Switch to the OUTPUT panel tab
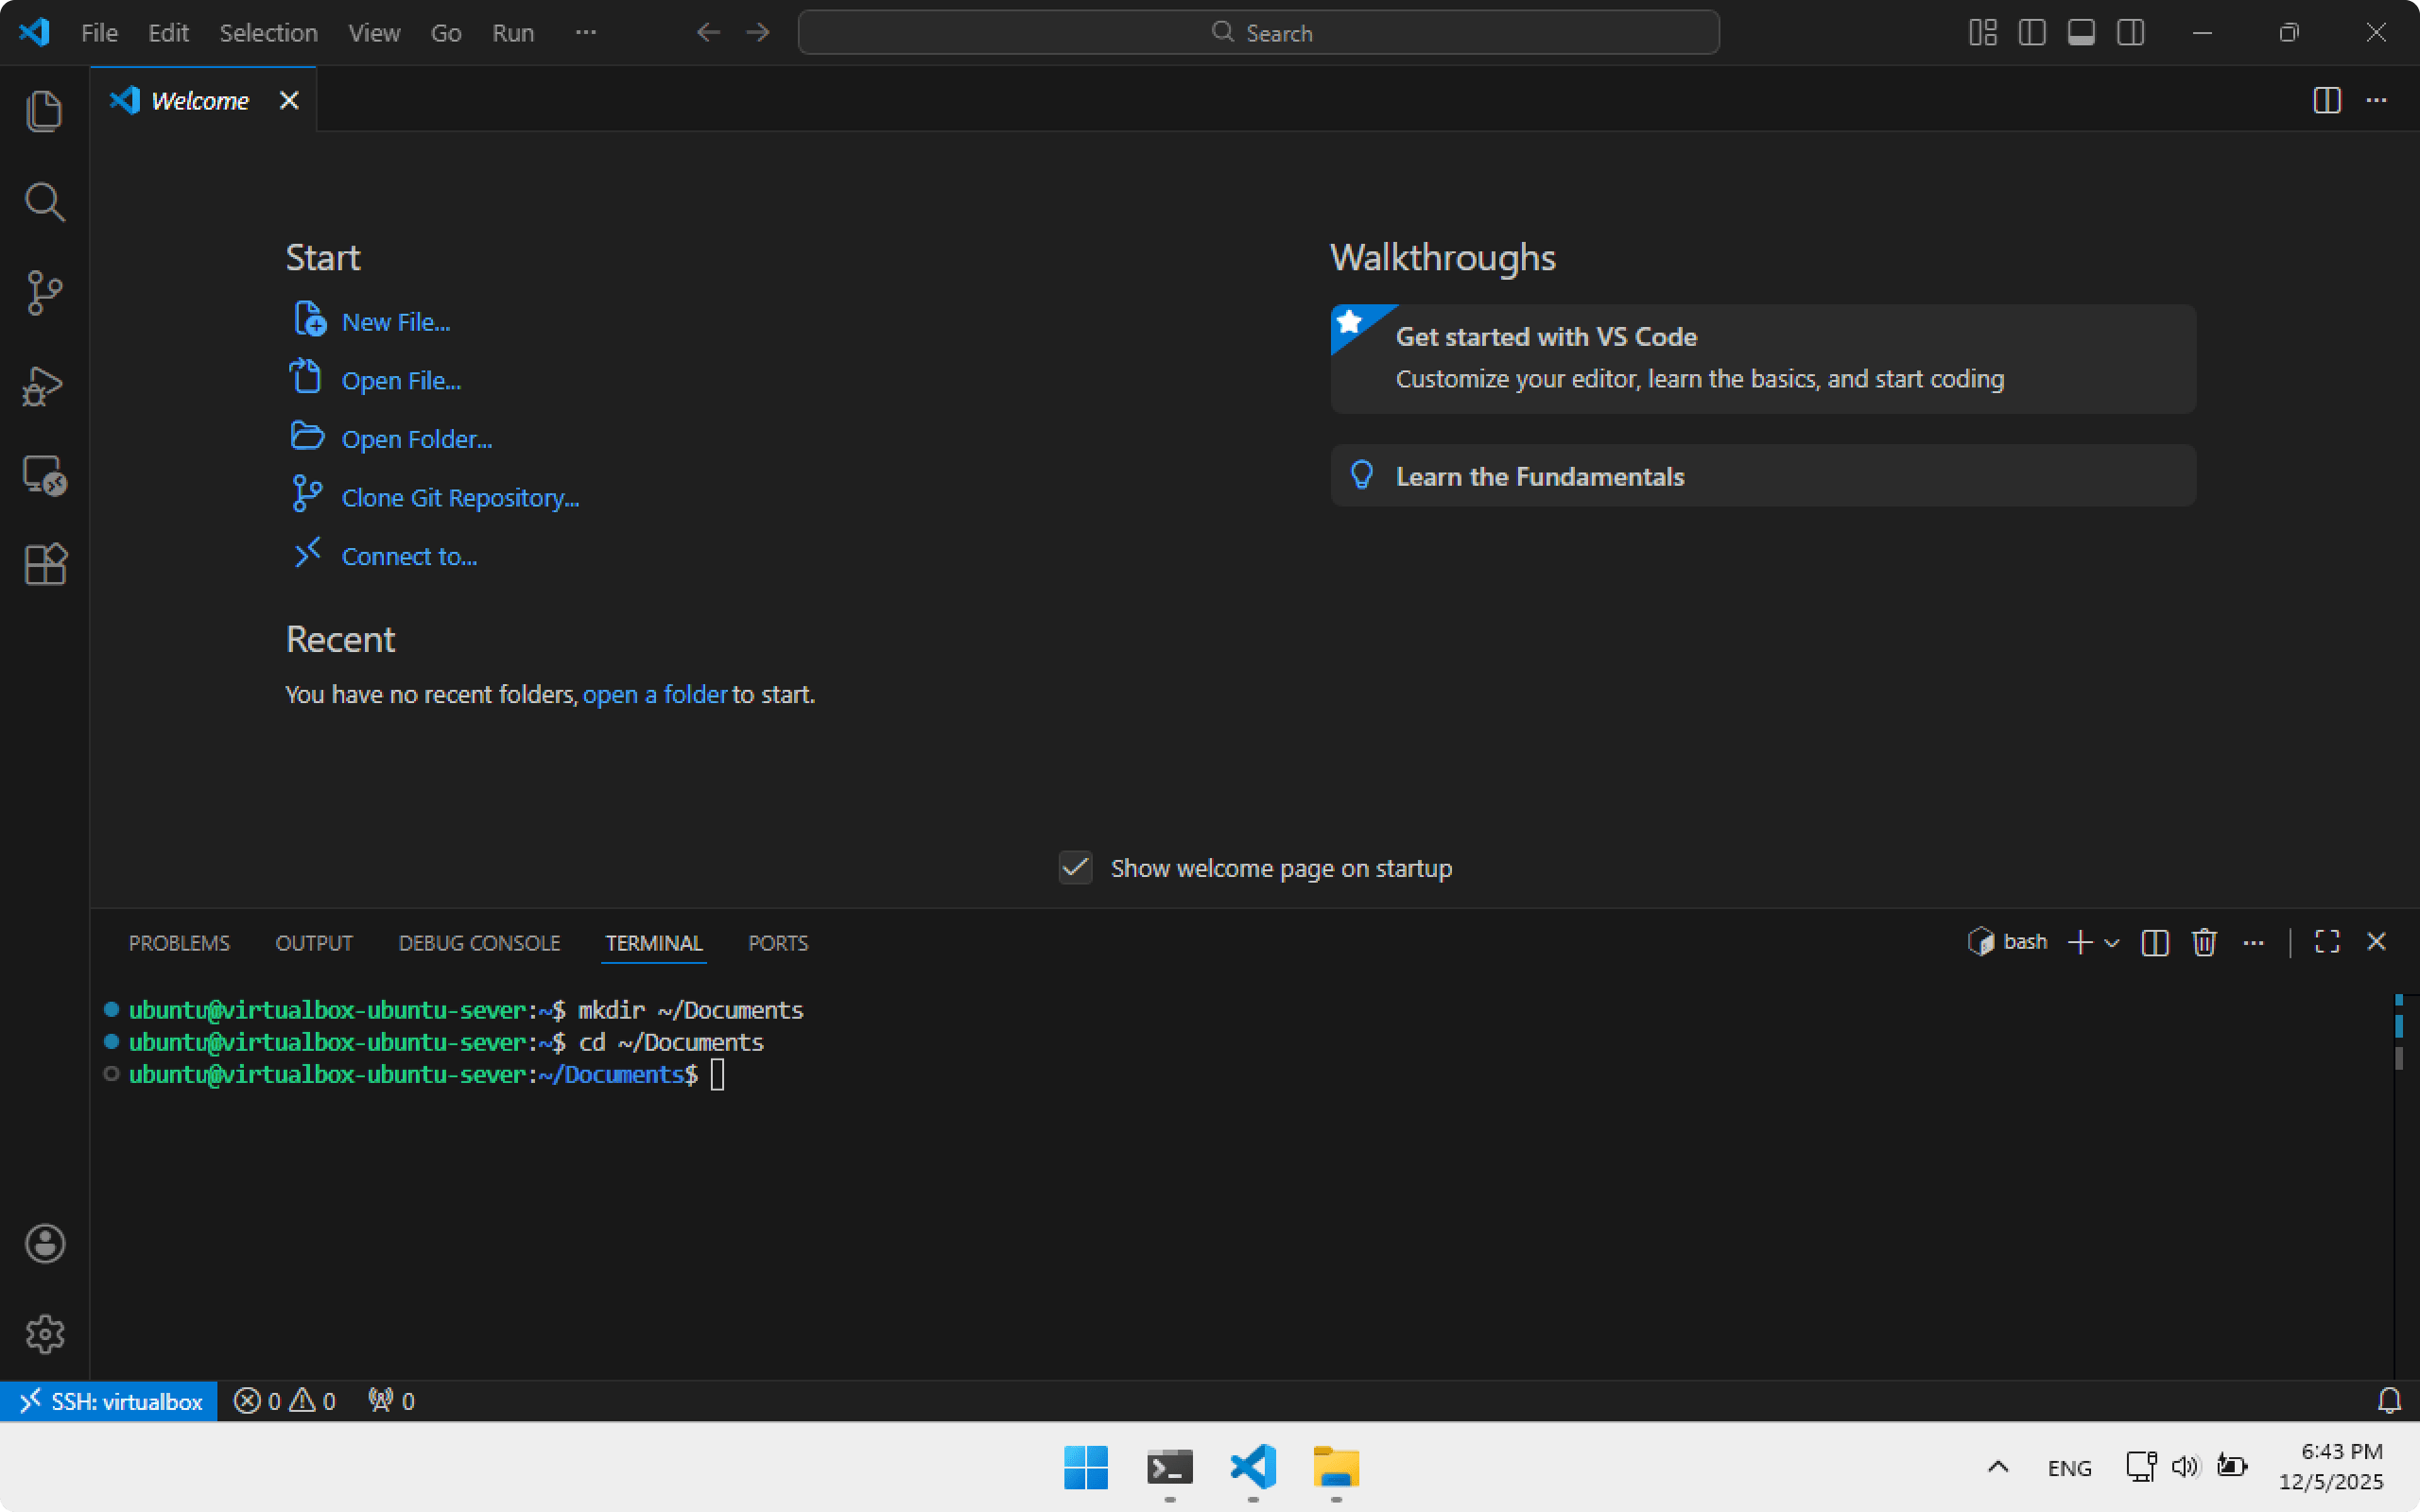 click(314, 943)
